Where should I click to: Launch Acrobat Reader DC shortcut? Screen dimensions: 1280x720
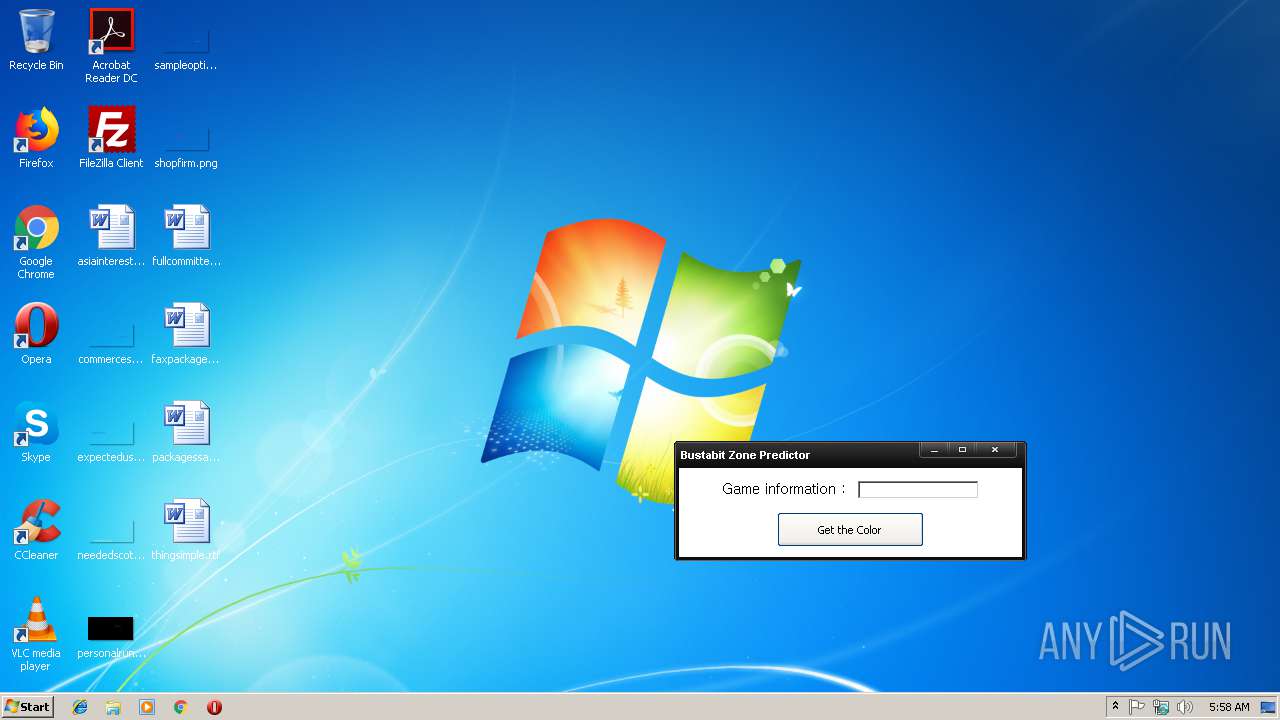111,46
